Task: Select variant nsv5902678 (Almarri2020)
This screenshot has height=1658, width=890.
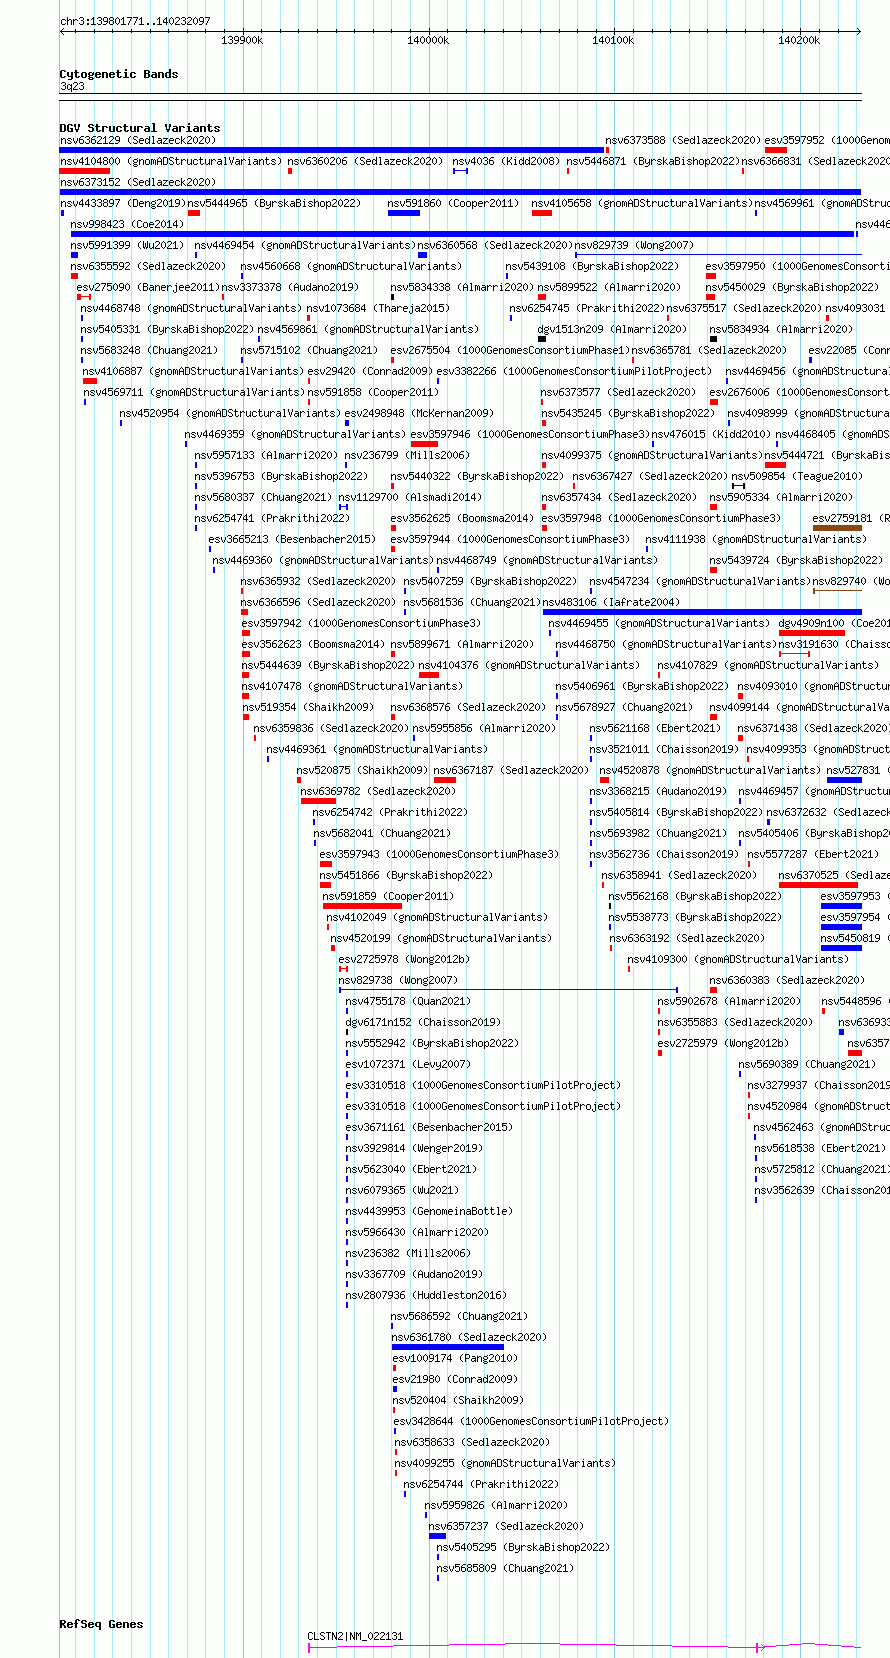Action: tap(729, 1001)
